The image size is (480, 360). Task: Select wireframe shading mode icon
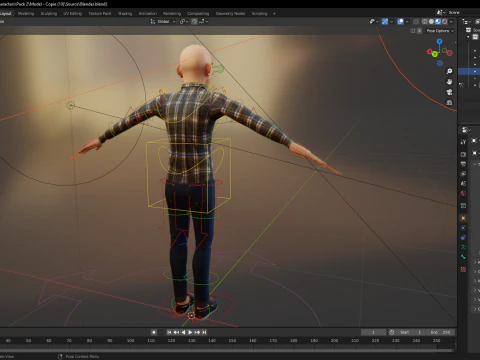coord(425,22)
